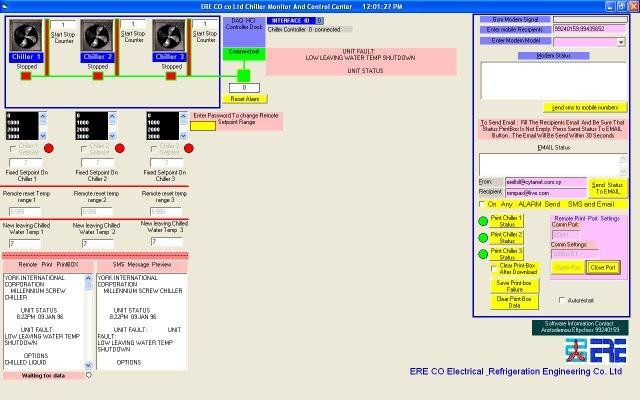The image size is (640, 400).
Task: Click the EMAIL Status text box
Action: (x=553, y=164)
